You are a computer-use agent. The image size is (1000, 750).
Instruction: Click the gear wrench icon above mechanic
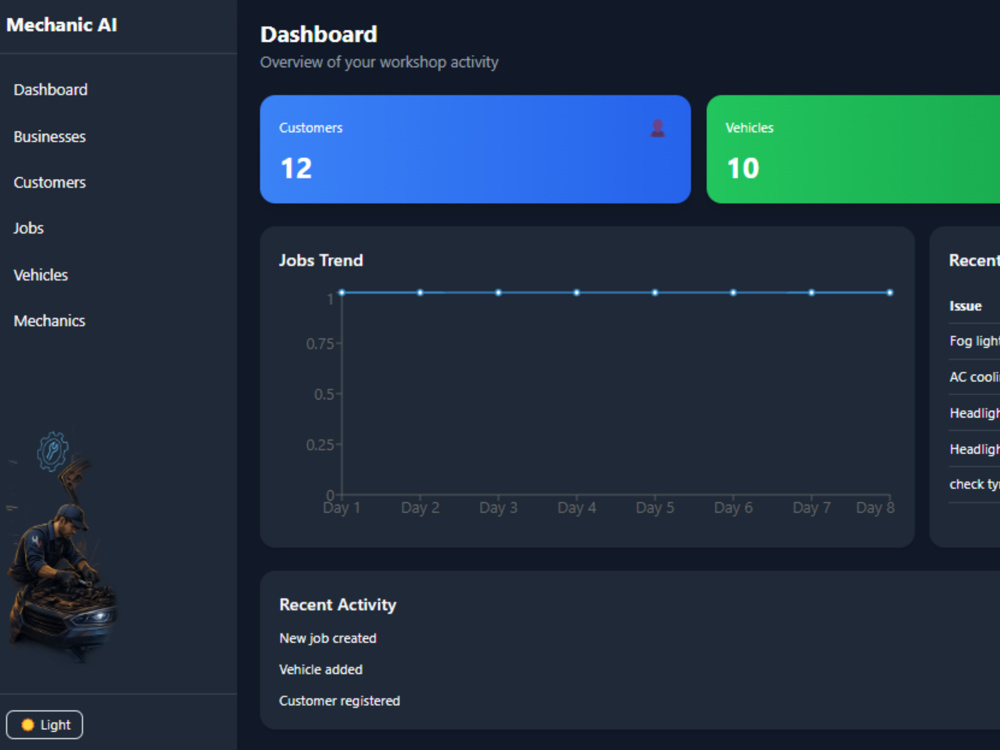click(52, 451)
